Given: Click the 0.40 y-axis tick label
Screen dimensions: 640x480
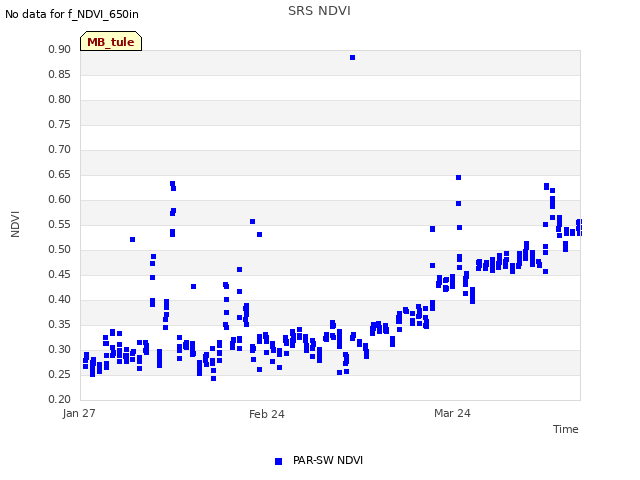Looking at the screenshot, I should 60,300.
